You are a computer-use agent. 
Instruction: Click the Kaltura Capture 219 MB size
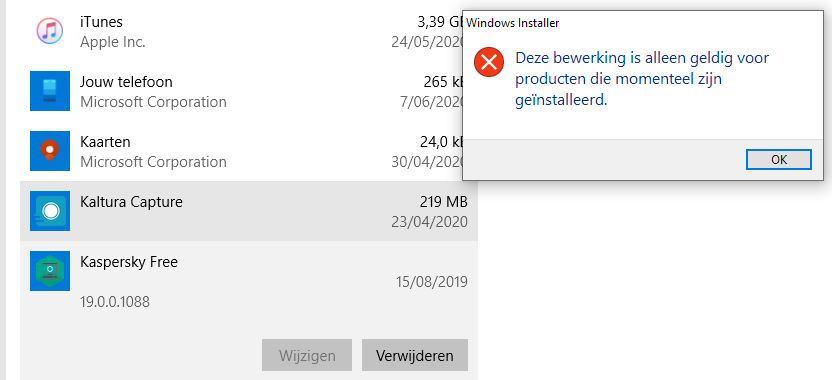tap(443, 202)
